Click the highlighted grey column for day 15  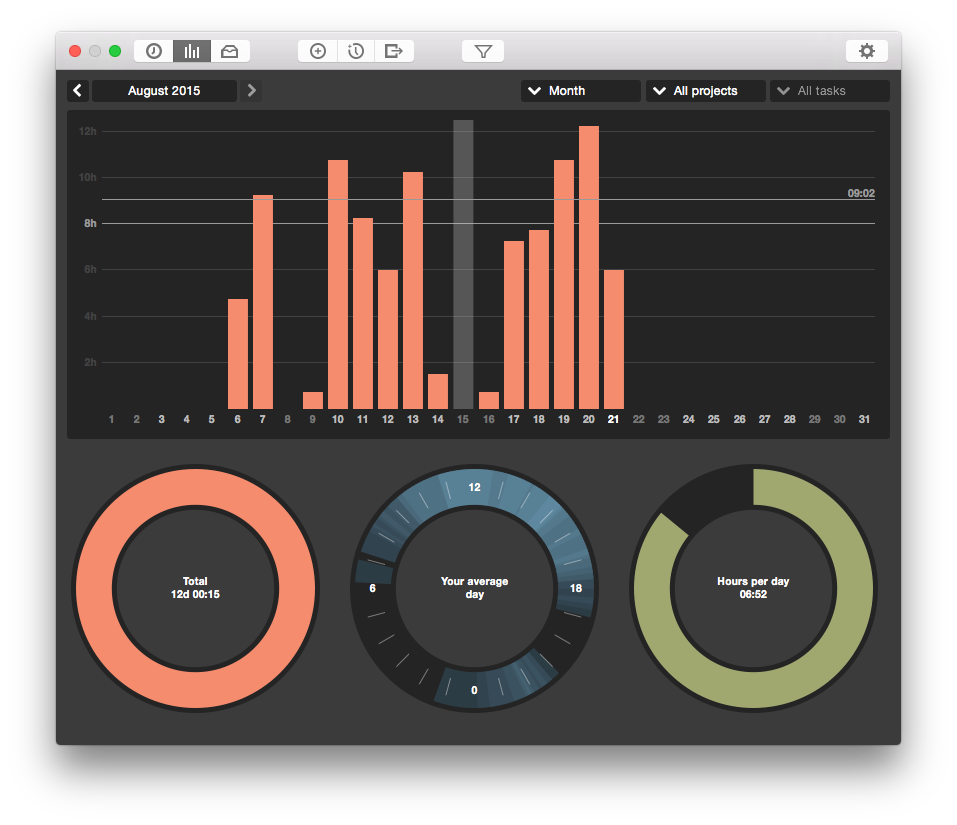point(463,264)
